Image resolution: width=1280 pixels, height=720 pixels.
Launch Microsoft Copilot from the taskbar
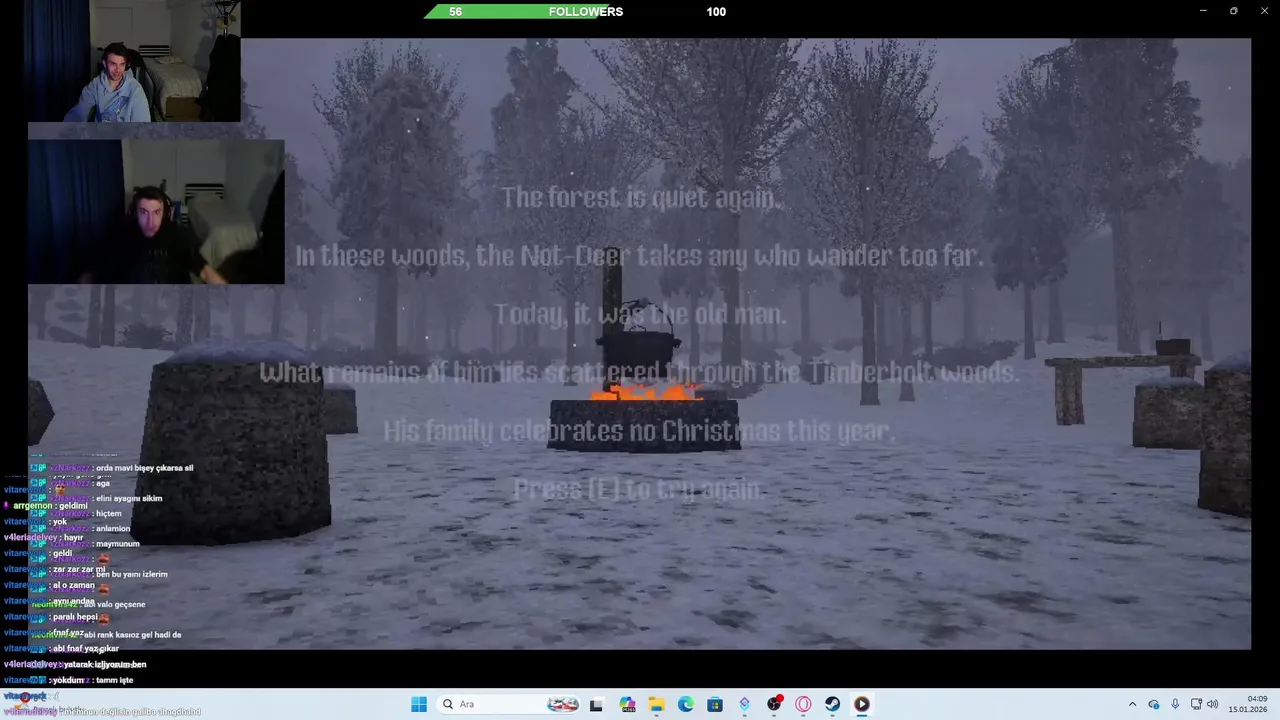click(x=627, y=704)
